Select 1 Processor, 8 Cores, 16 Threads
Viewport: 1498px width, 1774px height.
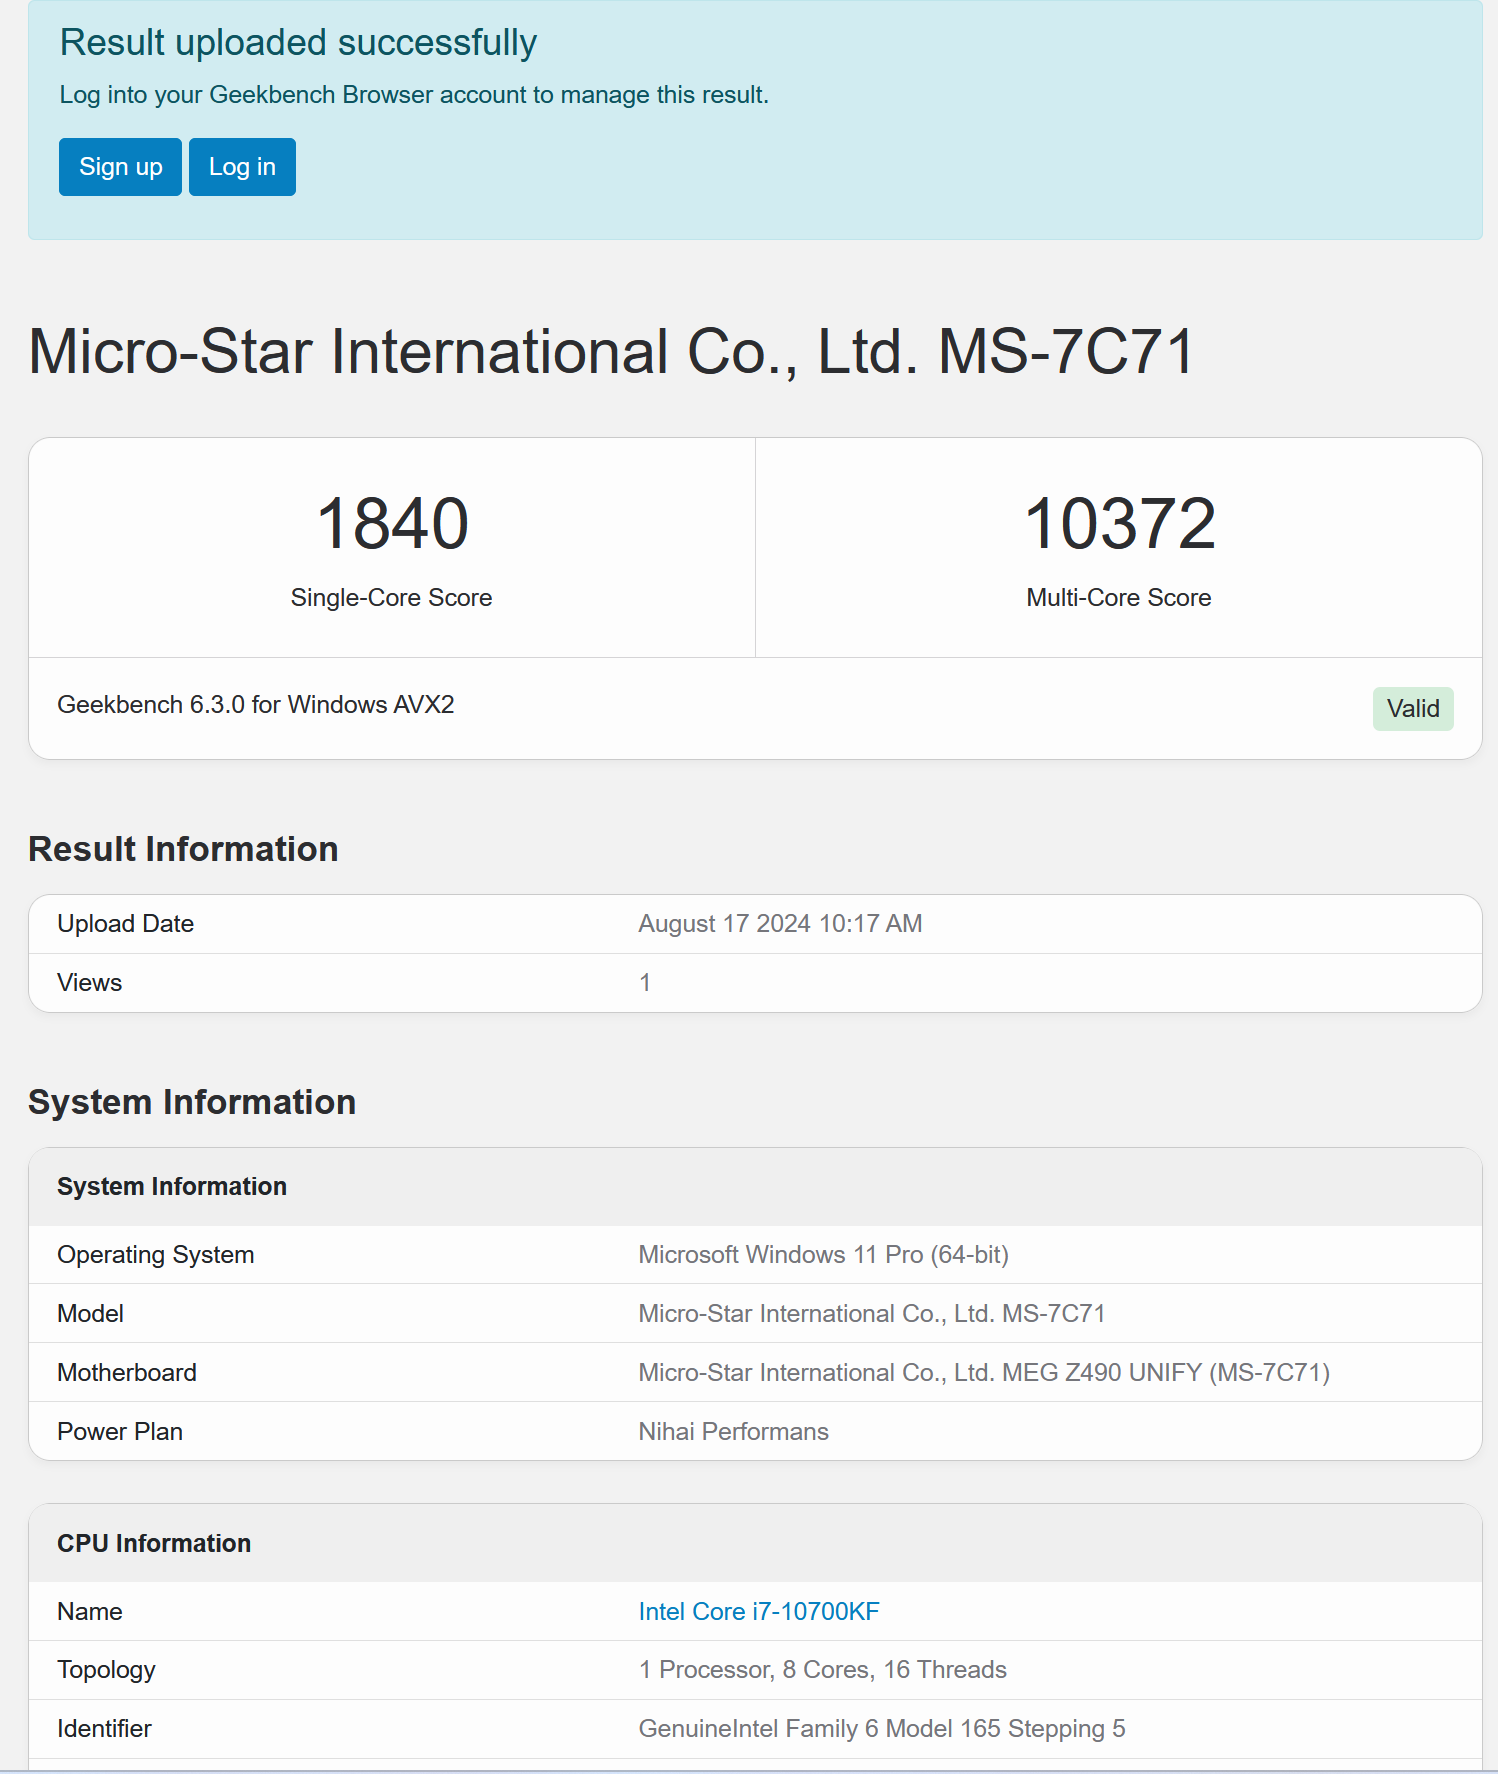(x=822, y=1670)
